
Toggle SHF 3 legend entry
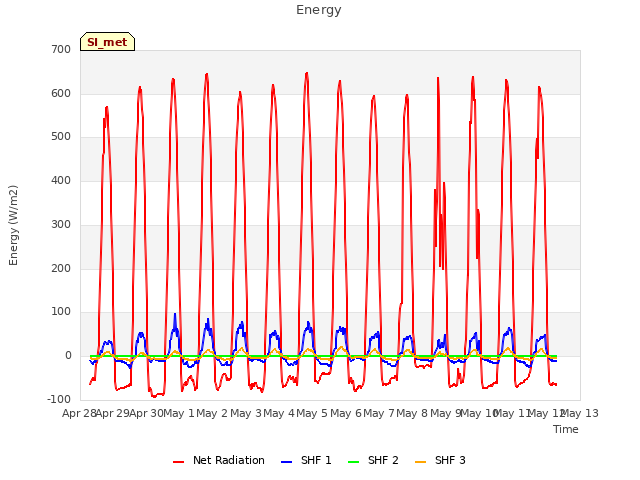point(440,460)
